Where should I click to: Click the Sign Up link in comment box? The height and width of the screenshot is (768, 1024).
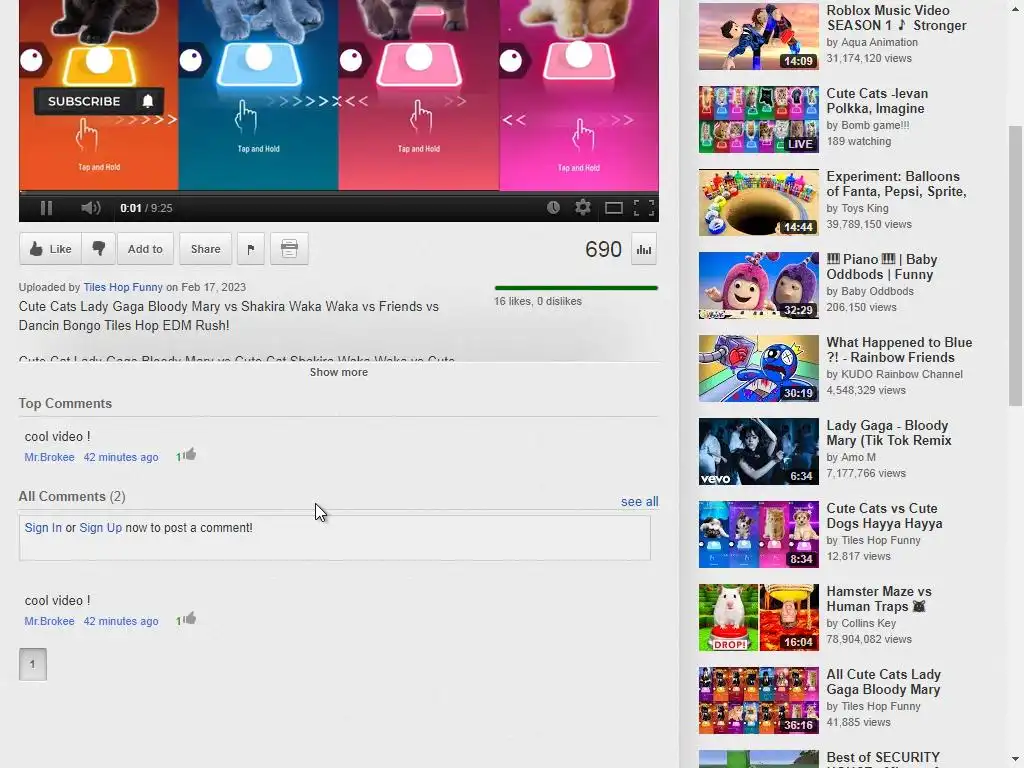101,528
